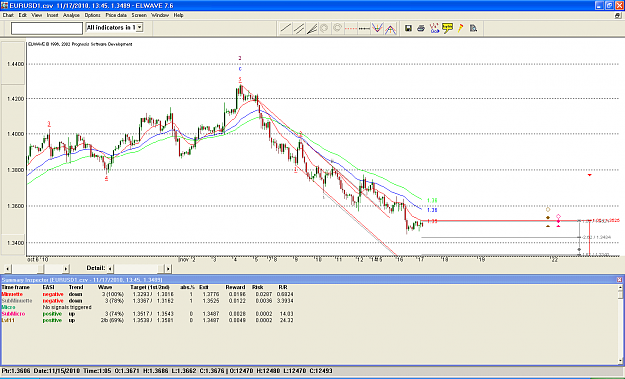Open the Chart menu
This screenshot has width=625, height=379.
pos(8,15)
